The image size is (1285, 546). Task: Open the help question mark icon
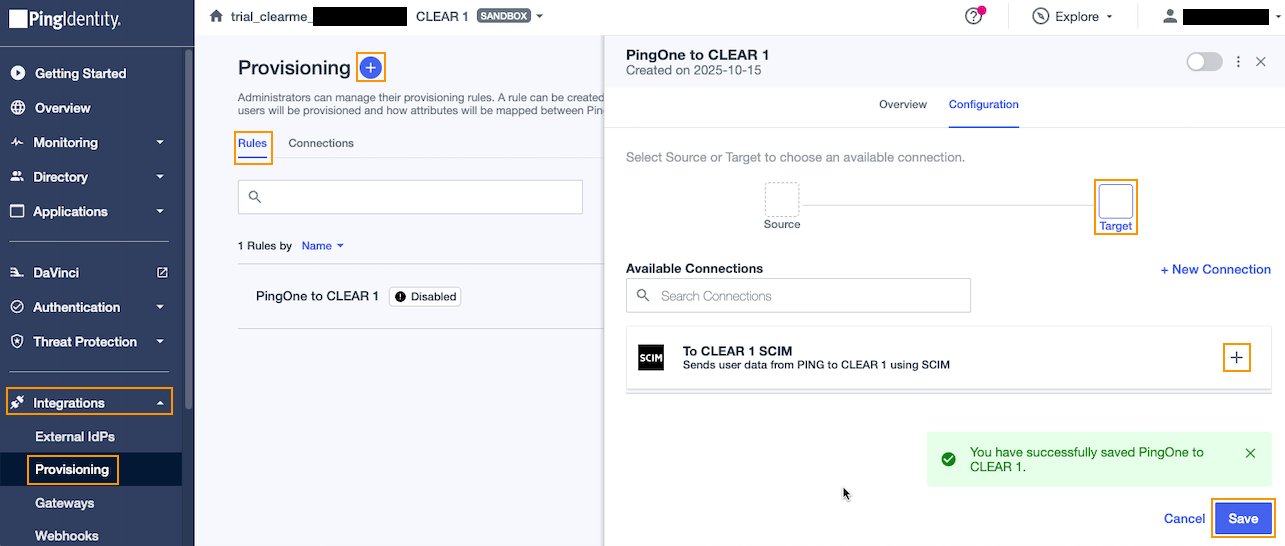(x=973, y=16)
